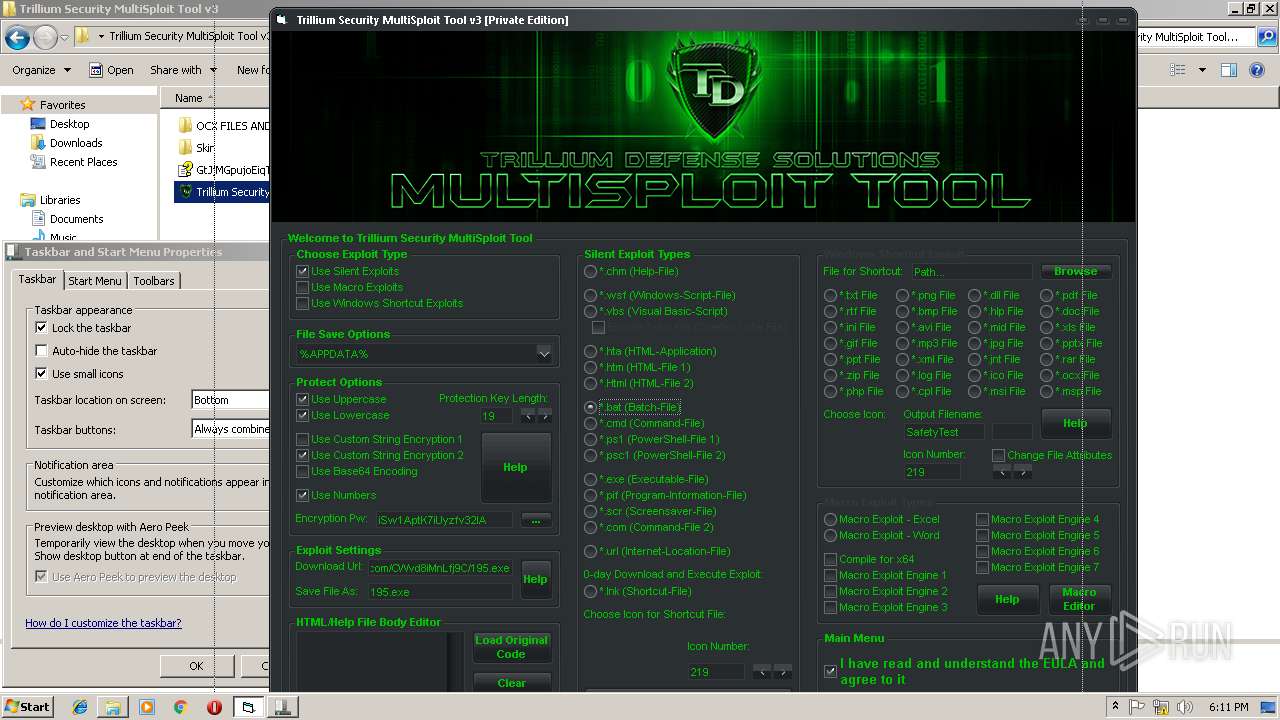The image size is (1280, 720).
Task: Select the *.chm (Help-File) radio option
Action: click(591, 271)
